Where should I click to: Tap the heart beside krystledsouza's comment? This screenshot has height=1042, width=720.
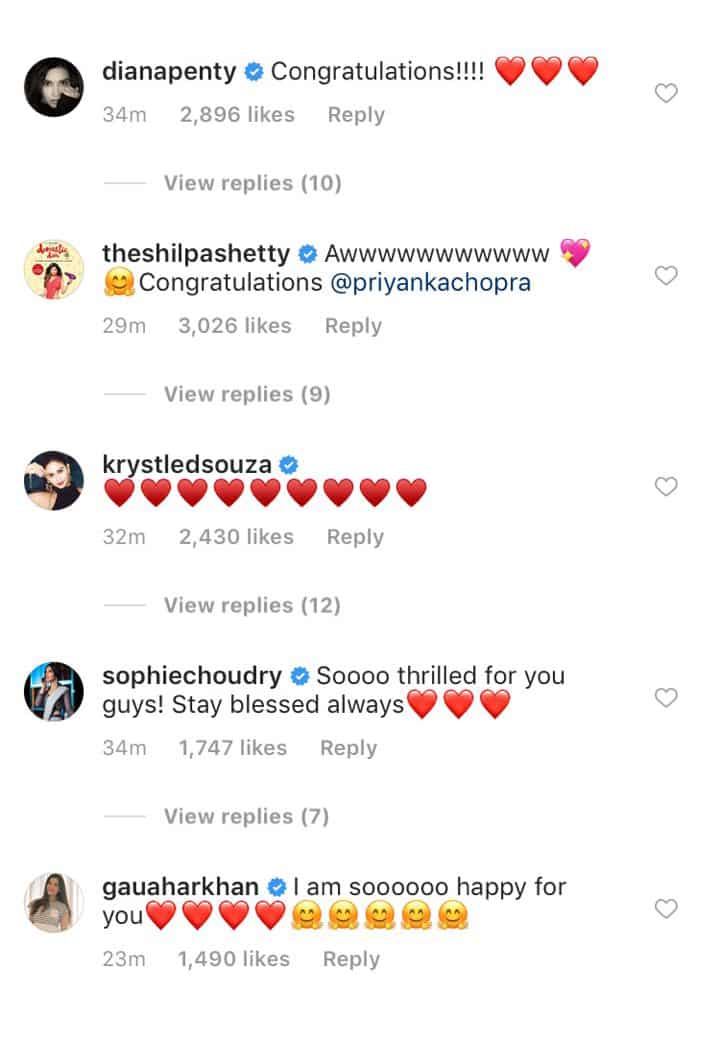(x=665, y=486)
